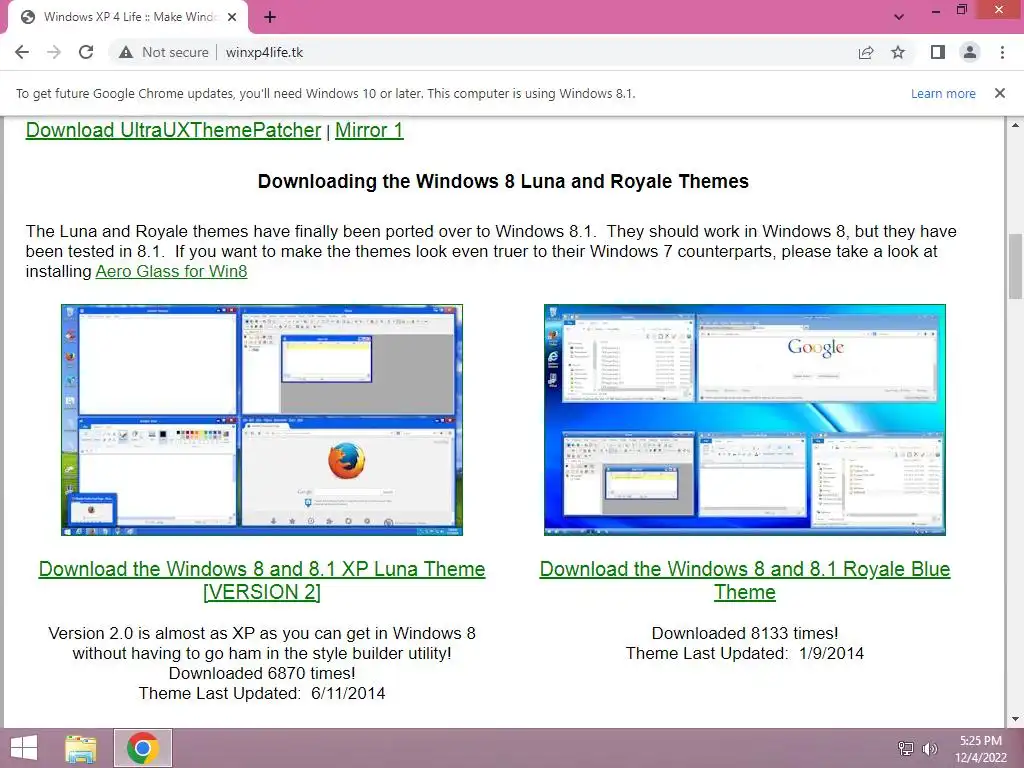Share this page via share icon
1024x768 pixels.
866,52
